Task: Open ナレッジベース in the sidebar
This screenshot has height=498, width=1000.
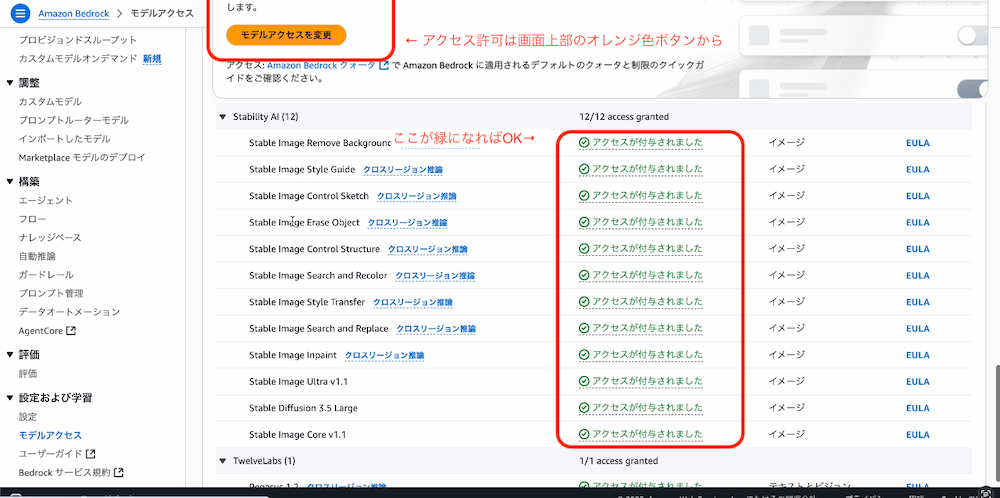Action: 50,237
